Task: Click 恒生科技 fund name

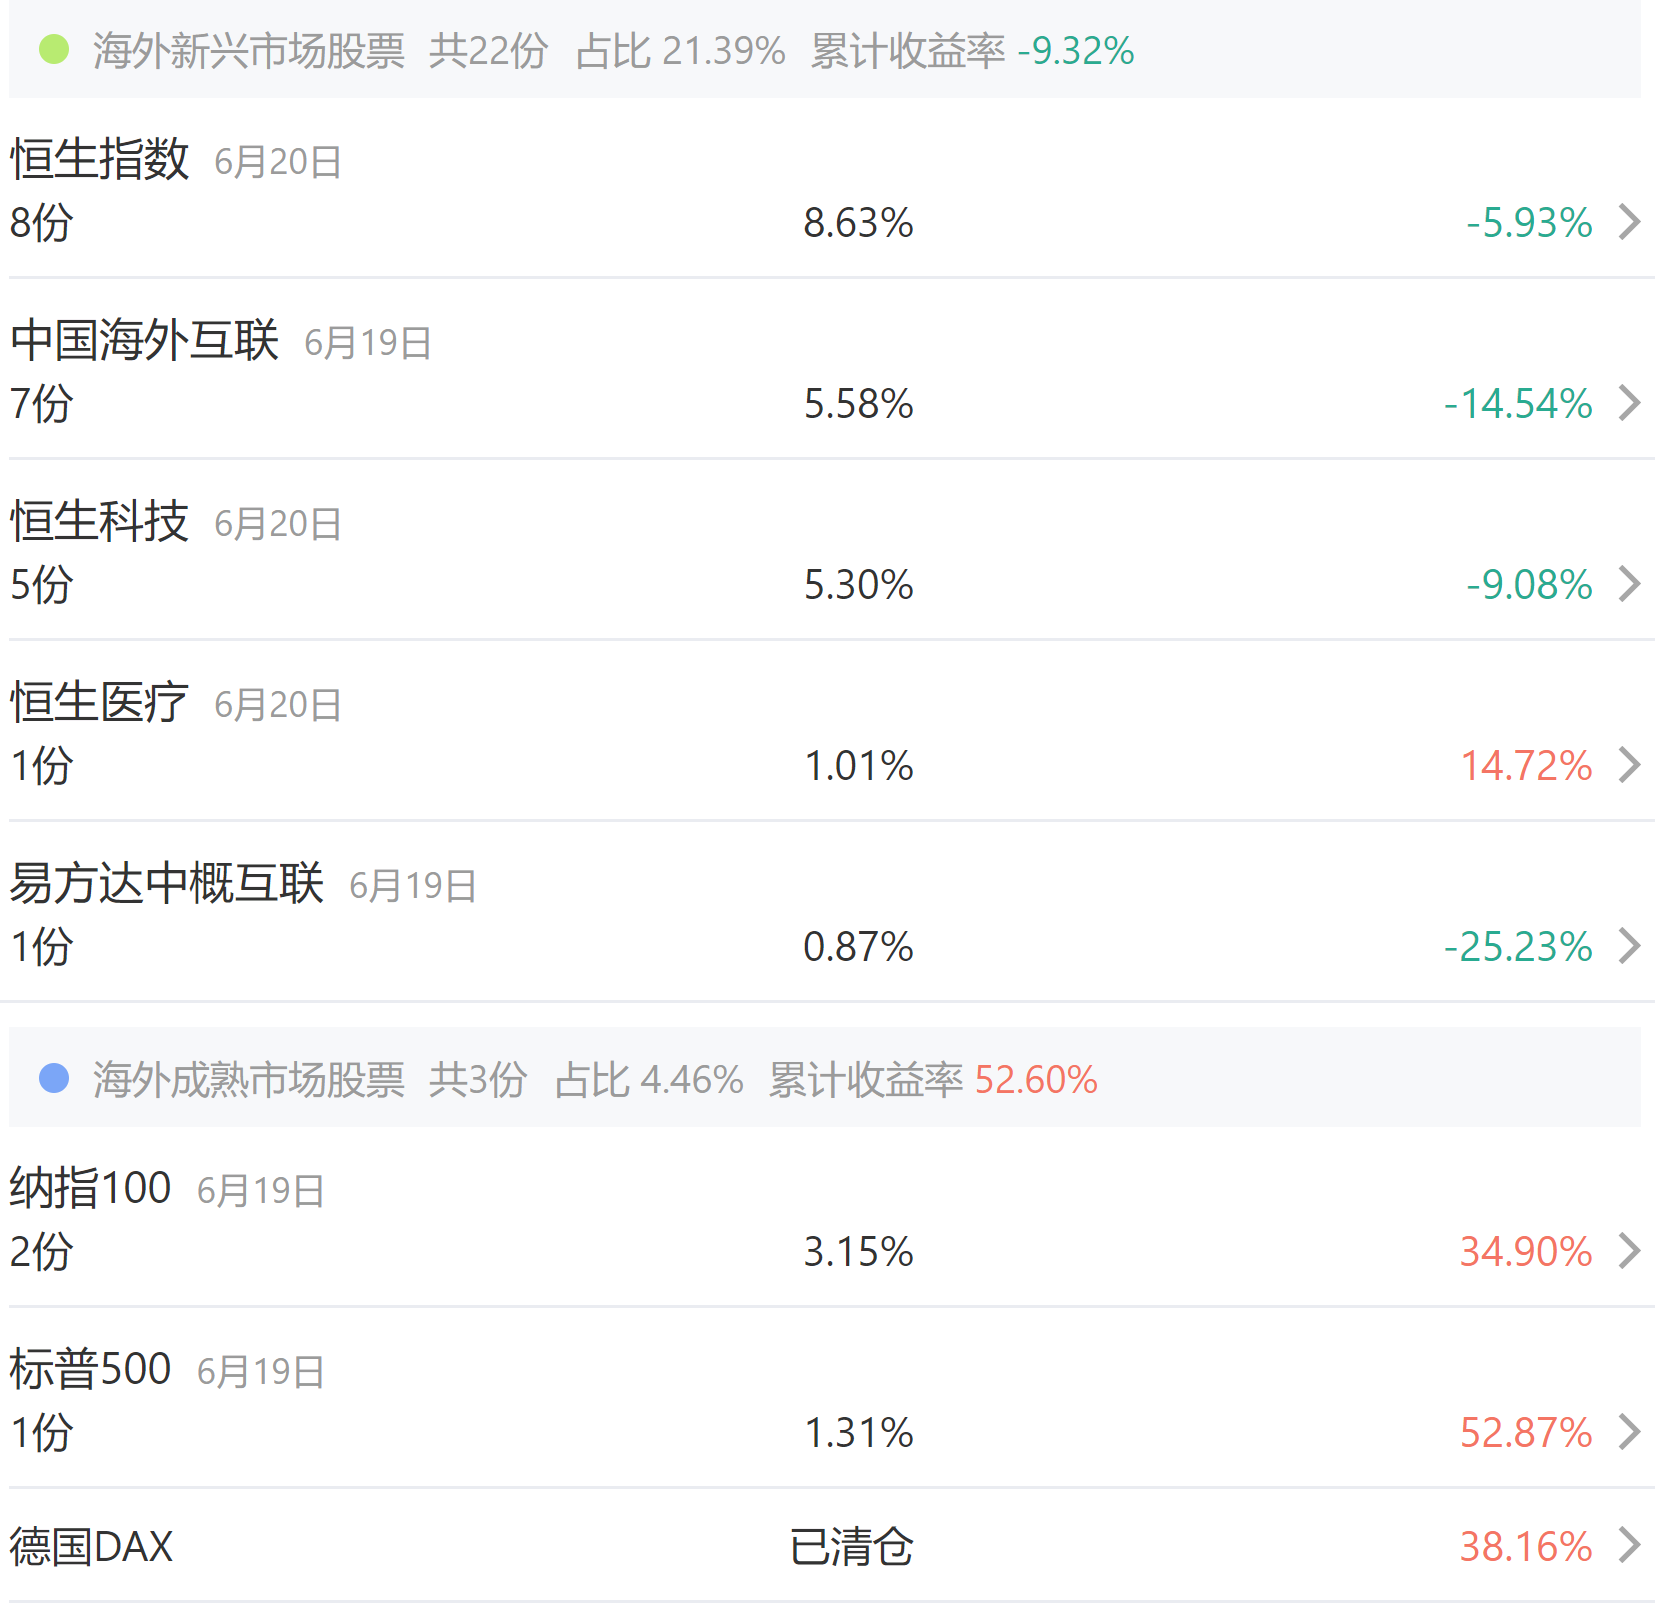Action: click(99, 521)
